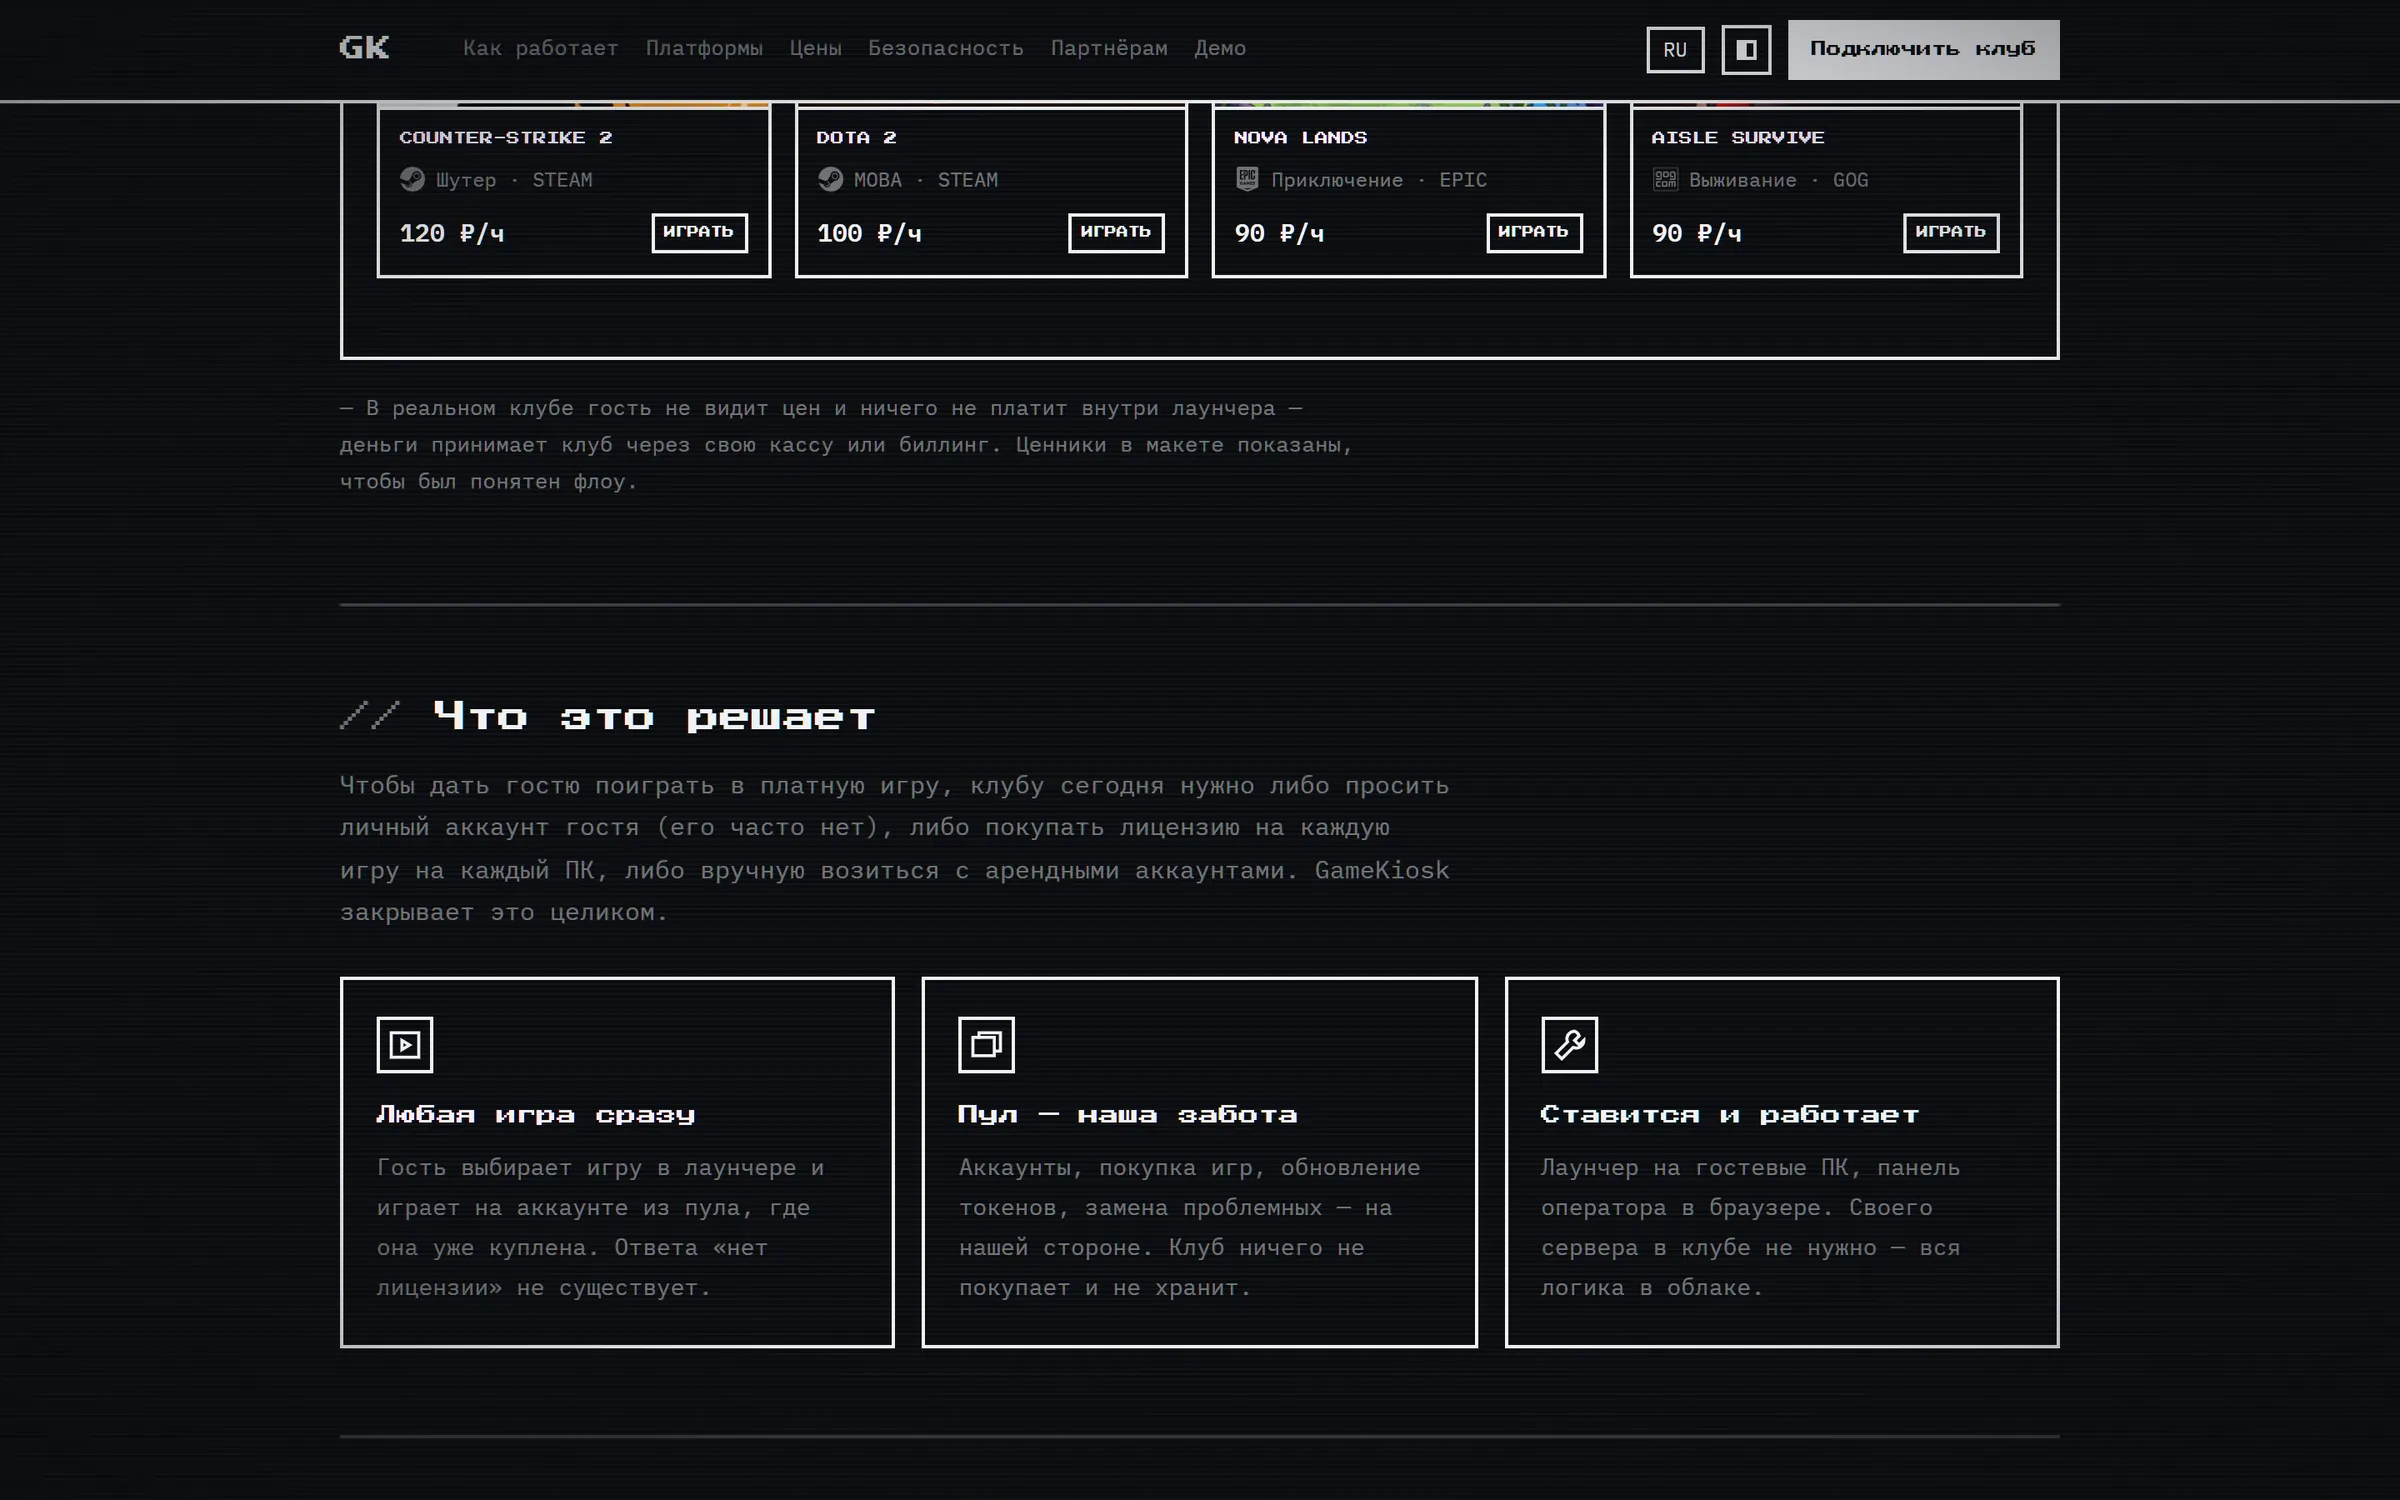
Task: Select the AISLE SURVIVE title
Action: pyautogui.click(x=1738, y=137)
